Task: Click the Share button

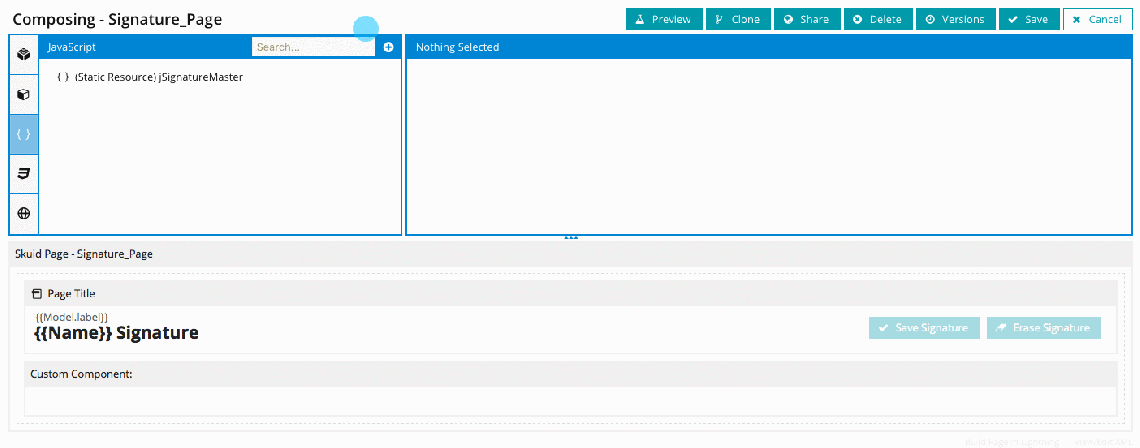Action: pyautogui.click(x=807, y=20)
